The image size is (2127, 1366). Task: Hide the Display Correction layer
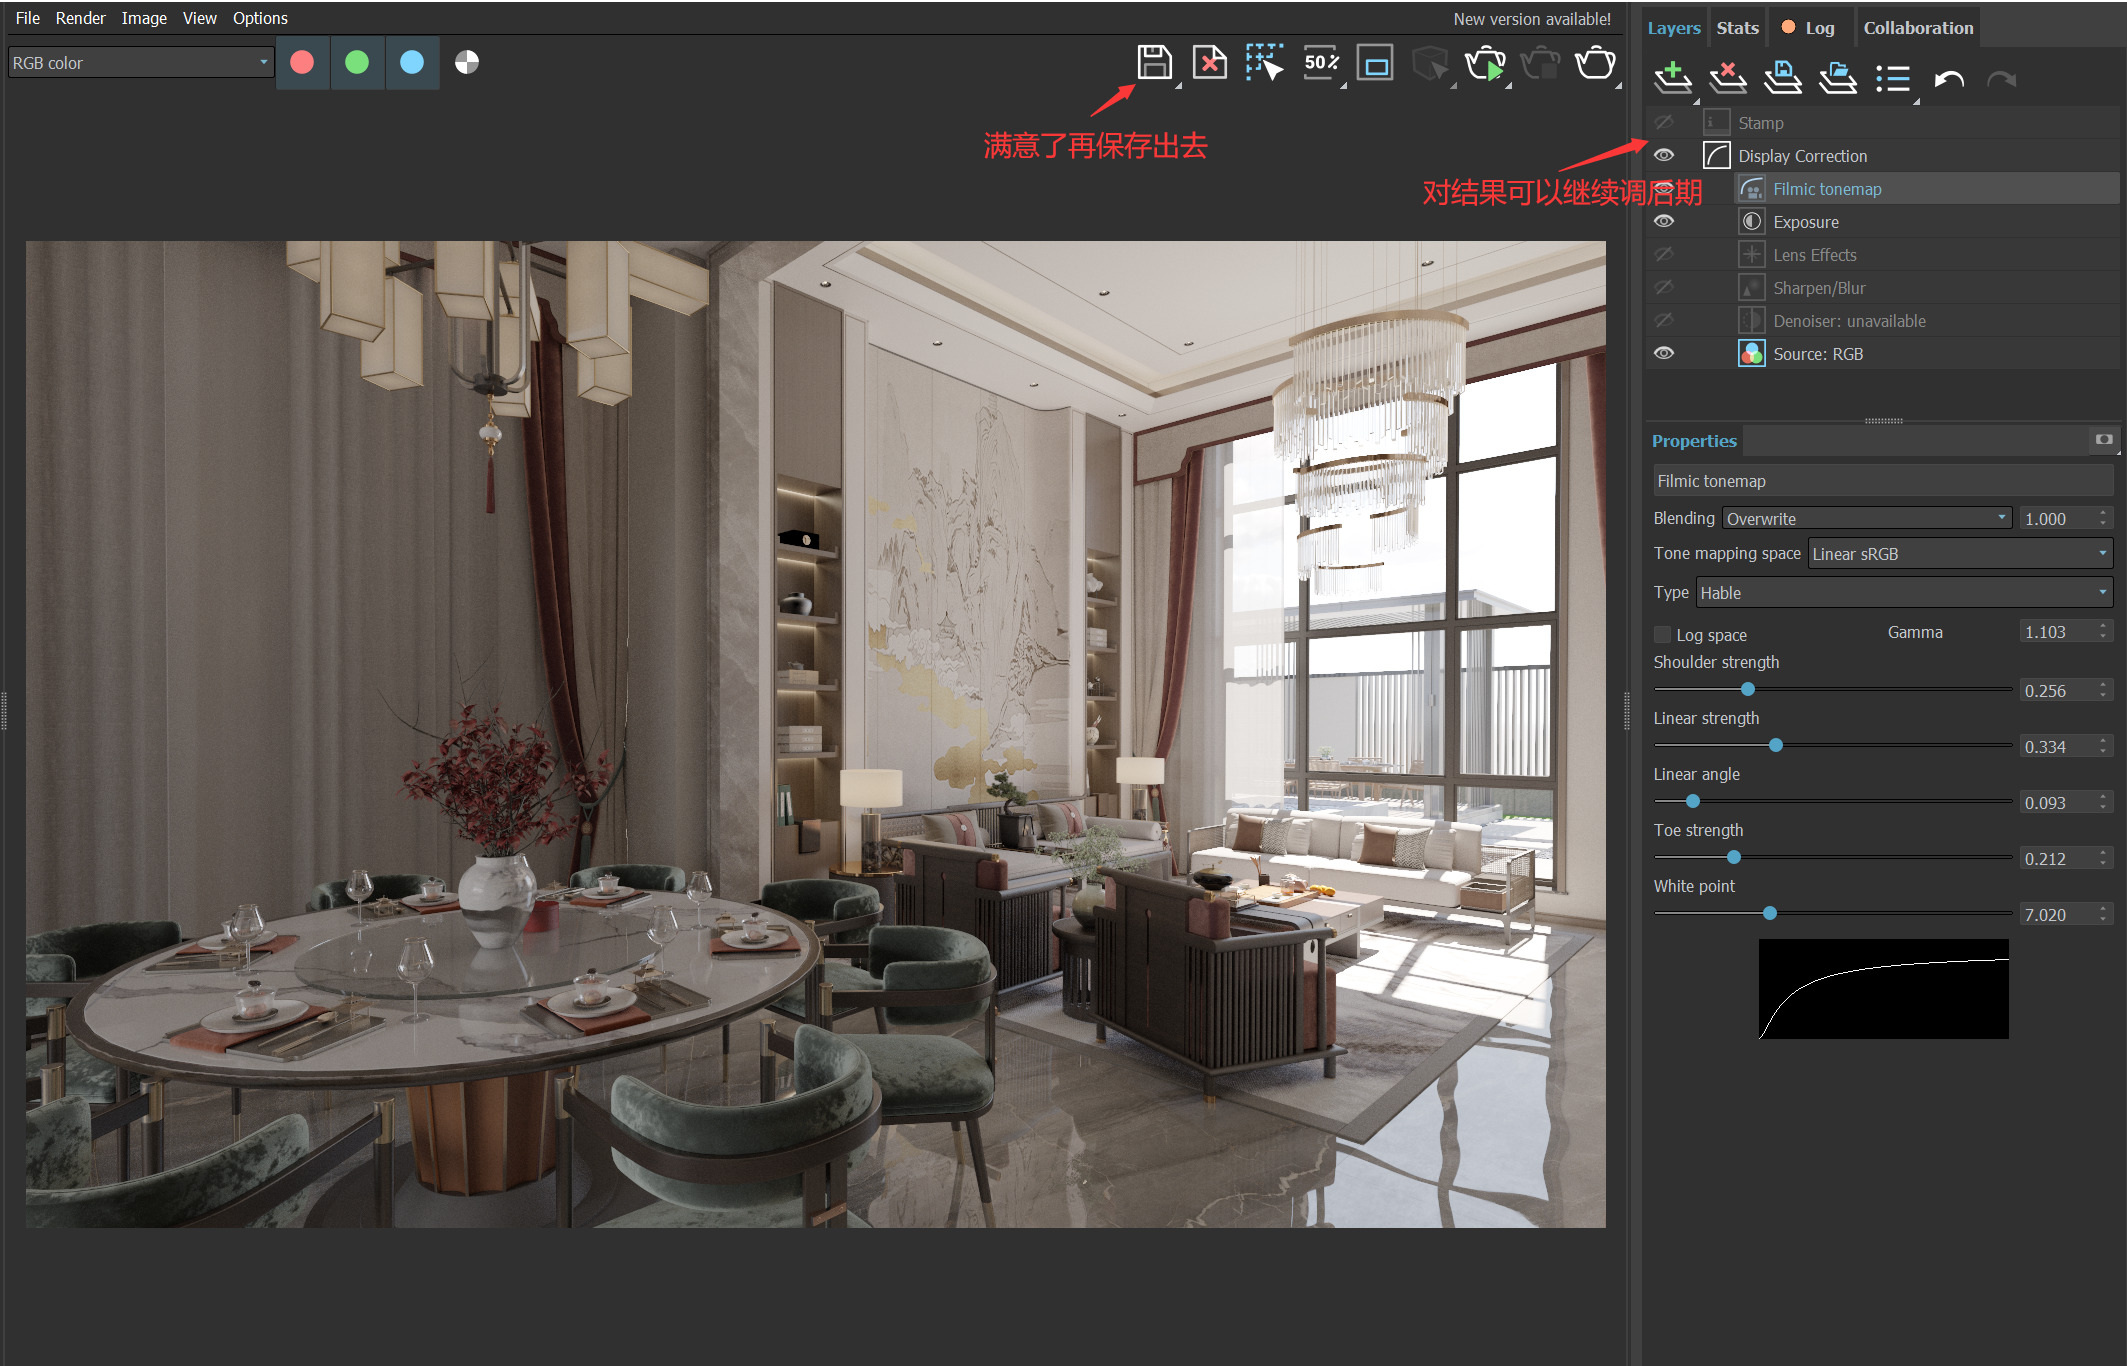coord(1664,155)
